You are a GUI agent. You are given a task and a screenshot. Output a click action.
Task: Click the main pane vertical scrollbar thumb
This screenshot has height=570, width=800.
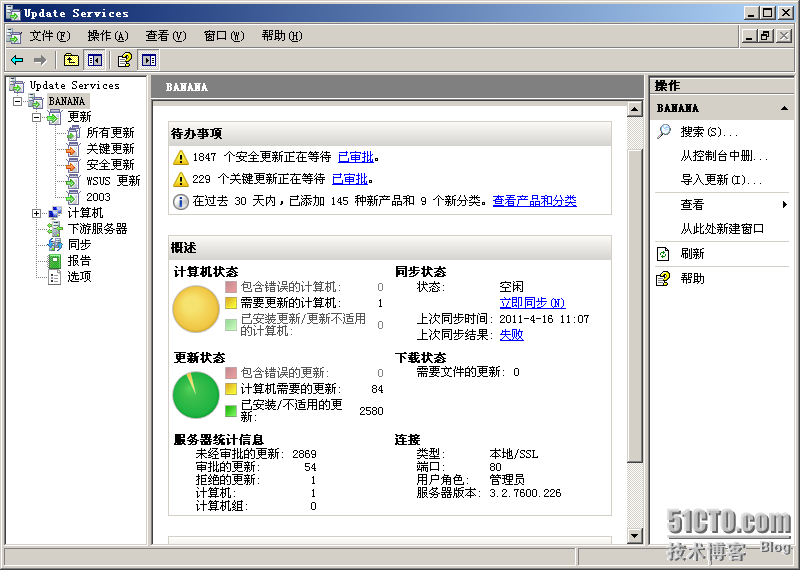(635, 306)
